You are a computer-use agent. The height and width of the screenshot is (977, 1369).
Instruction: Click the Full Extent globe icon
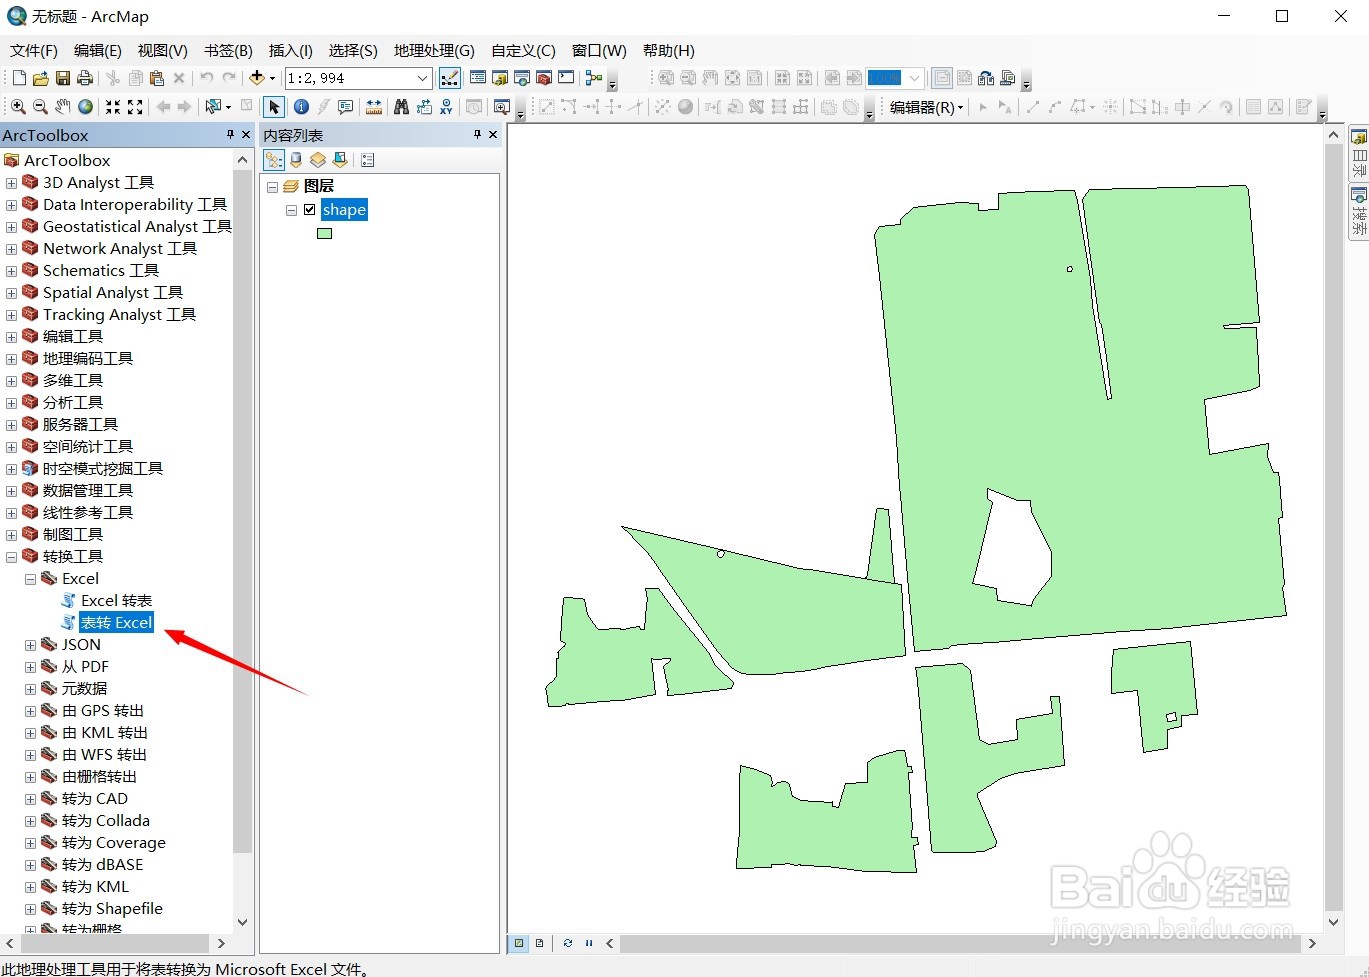click(x=85, y=107)
